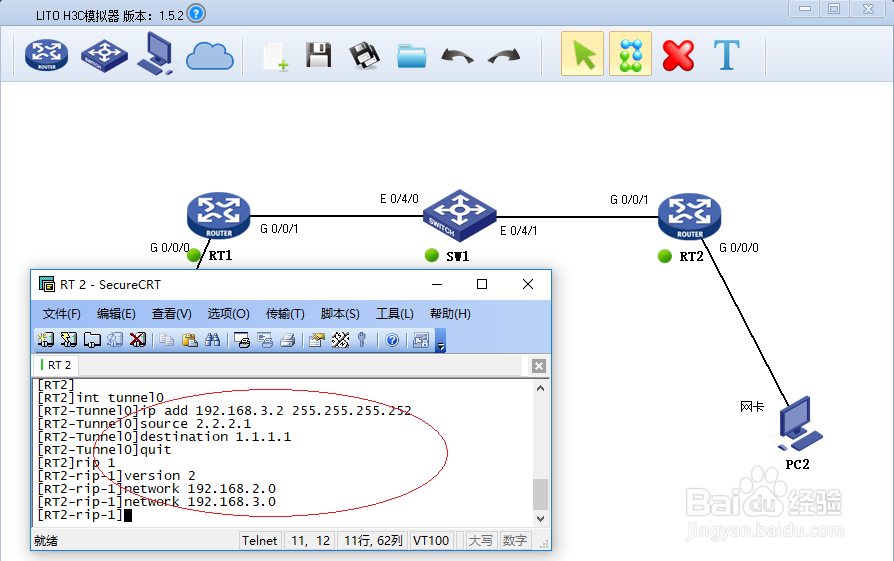This screenshot has height=561, width=894.
Task: Redo the last action
Action: click(x=505, y=56)
